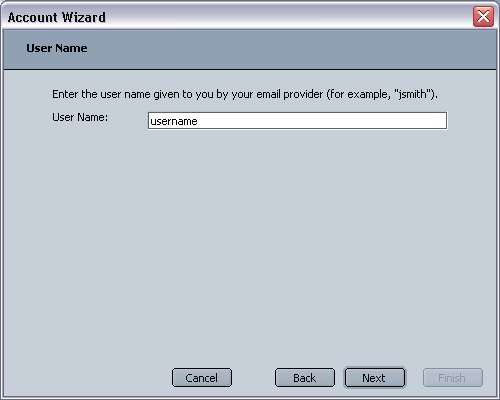The width and height of the screenshot is (500, 400).
Task: Click the greyed-out Finish button
Action: [452, 378]
